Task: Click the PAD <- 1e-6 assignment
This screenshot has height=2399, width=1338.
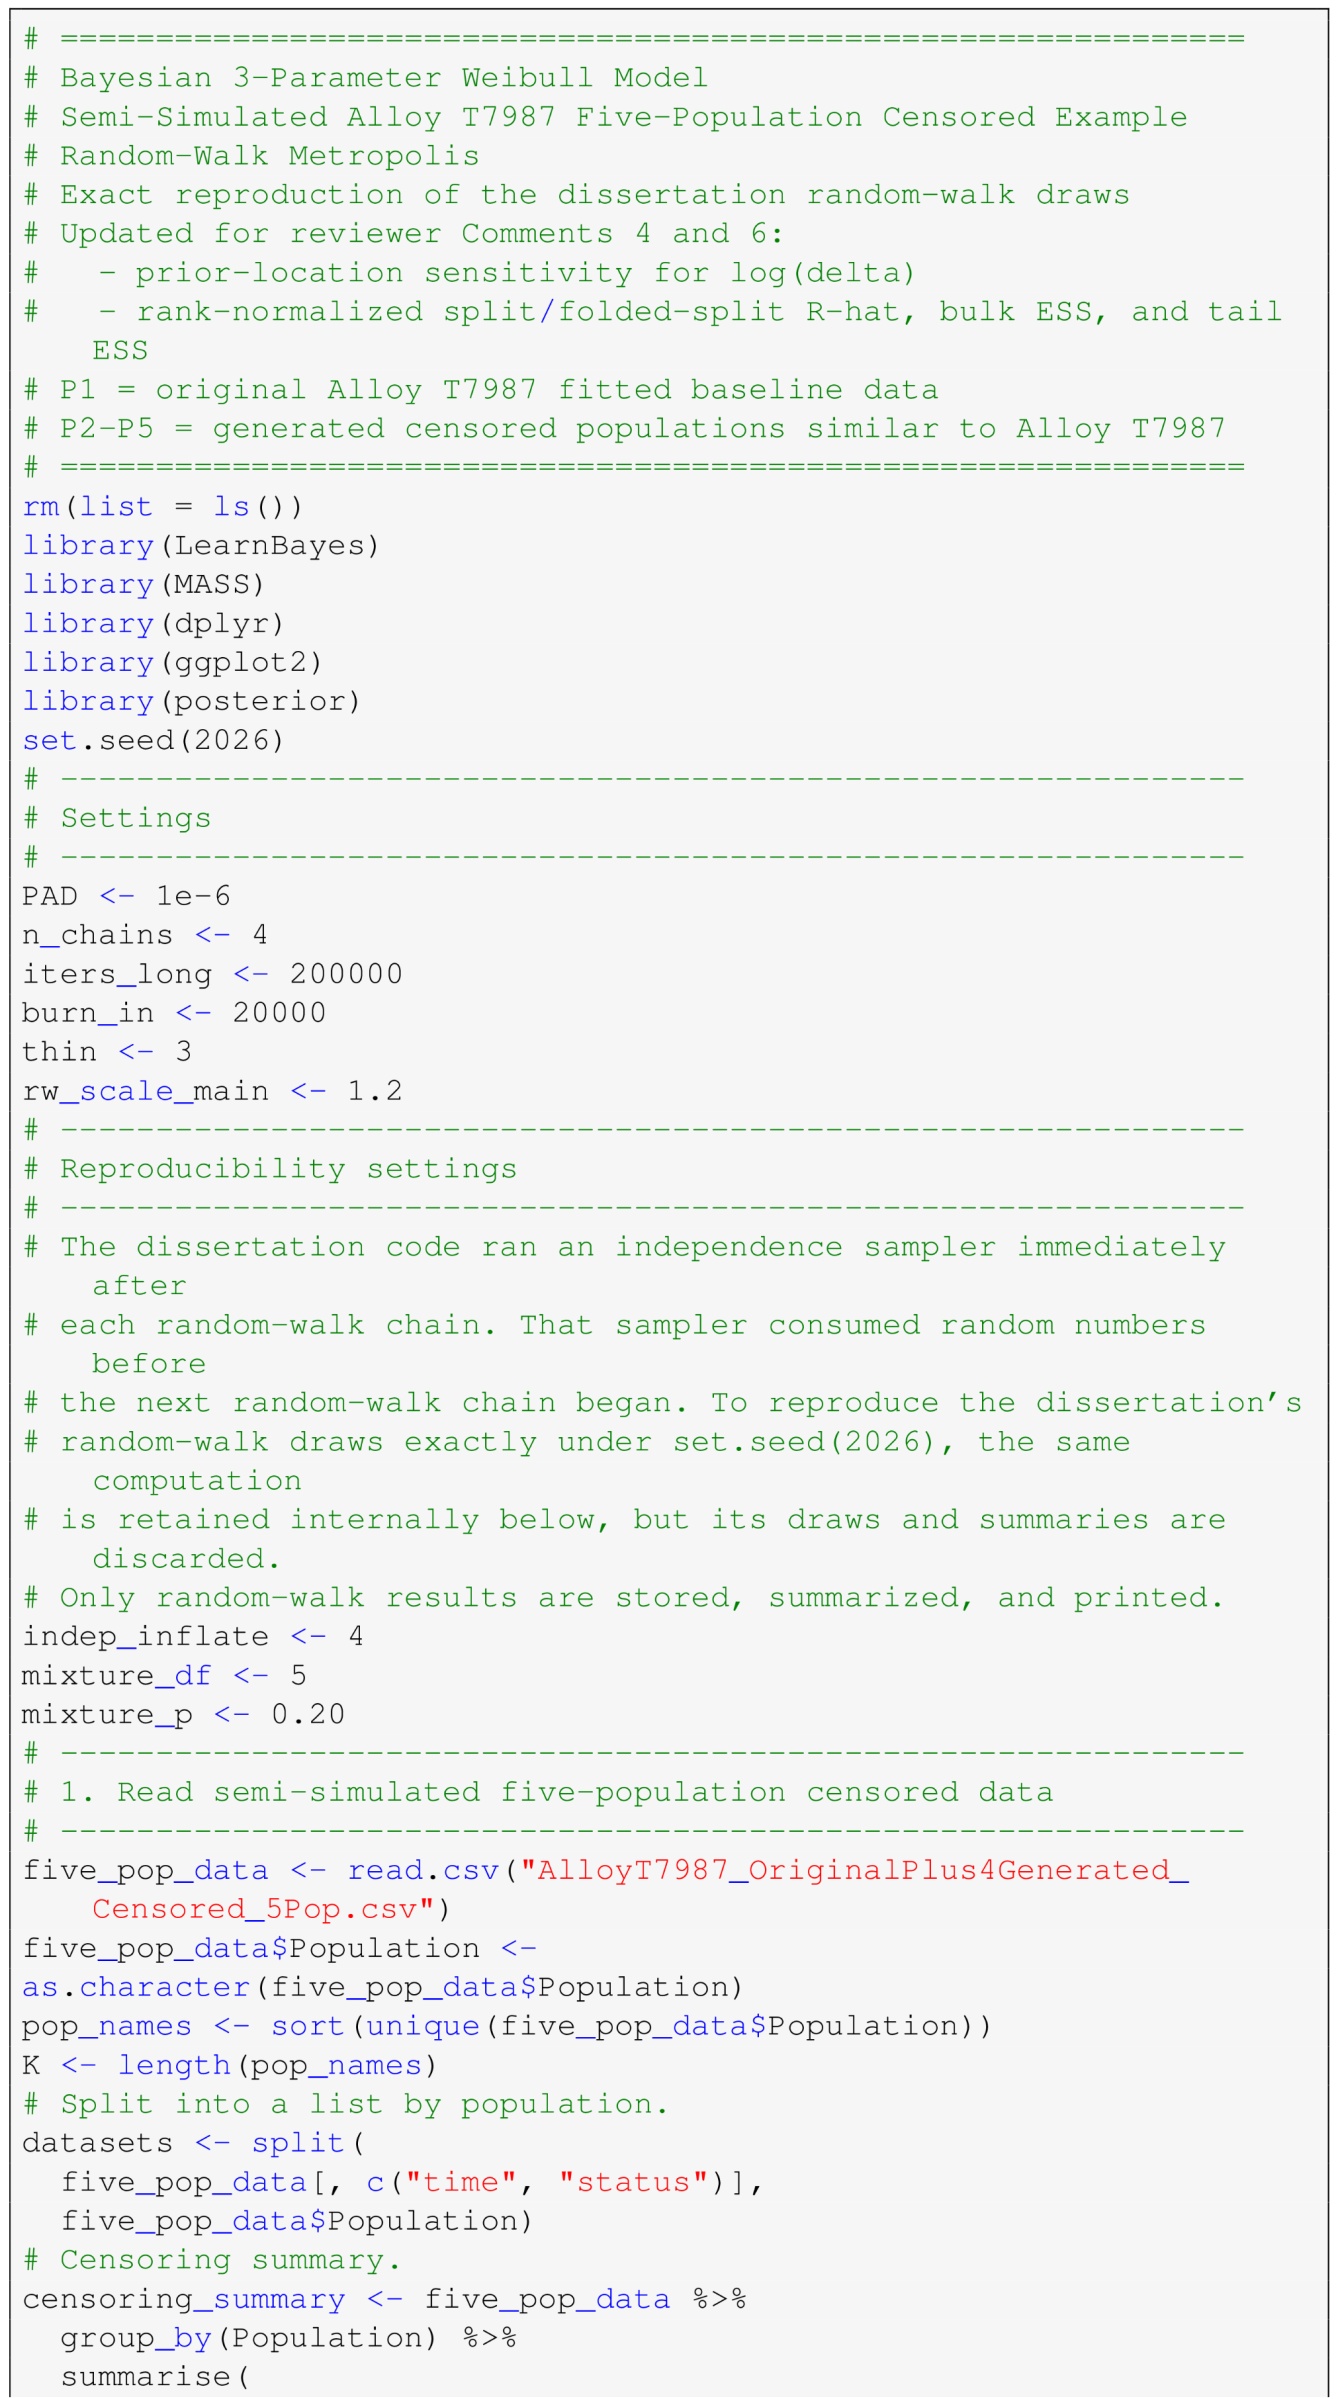Action: [126, 895]
